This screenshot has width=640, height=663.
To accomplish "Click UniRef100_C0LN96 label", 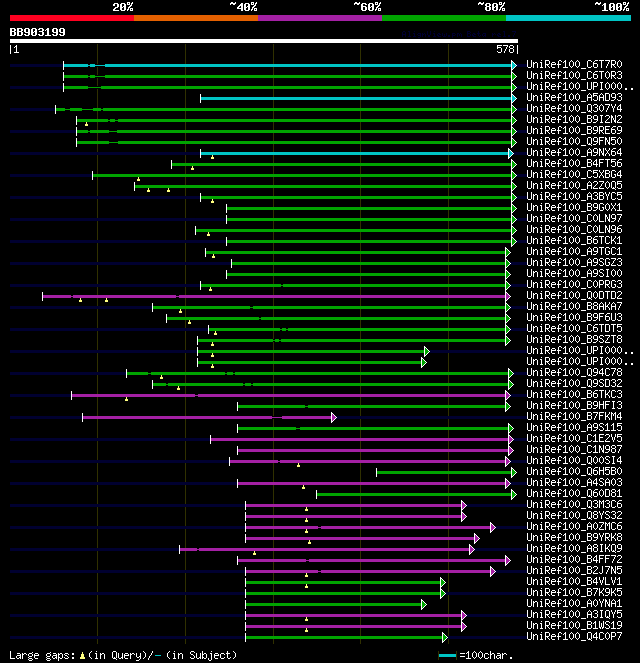I will pyautogui.click(x=574, y=229).
